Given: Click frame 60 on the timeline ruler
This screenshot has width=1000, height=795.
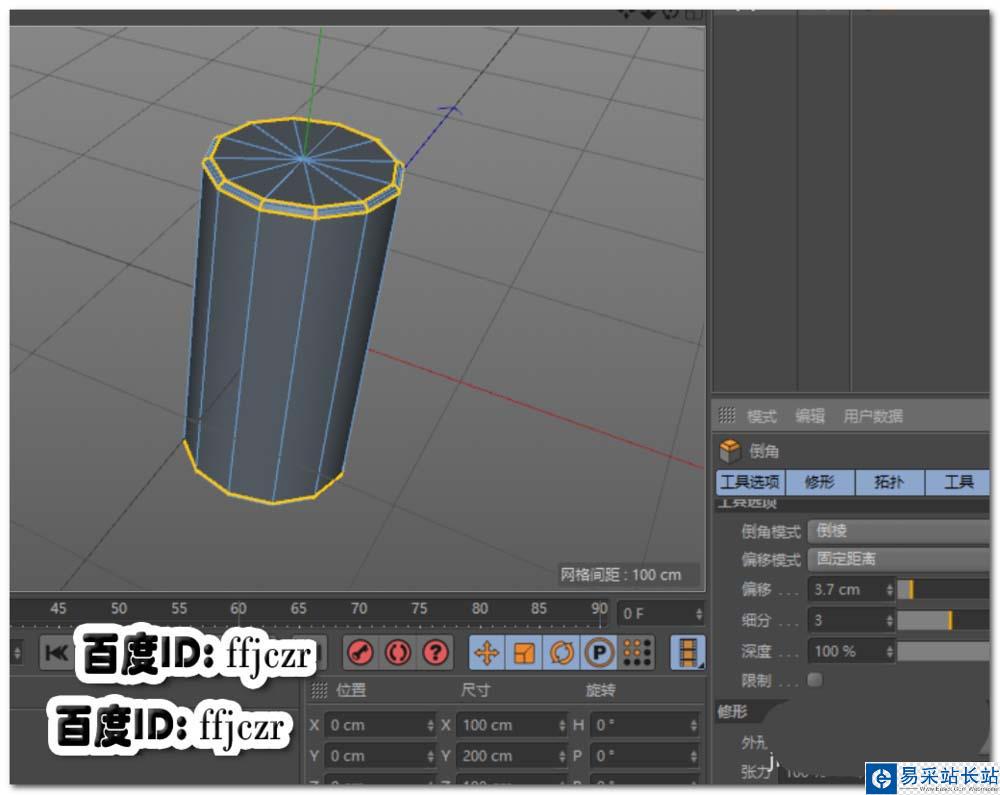Looking at the screenshot, I should tap(239, 609).
